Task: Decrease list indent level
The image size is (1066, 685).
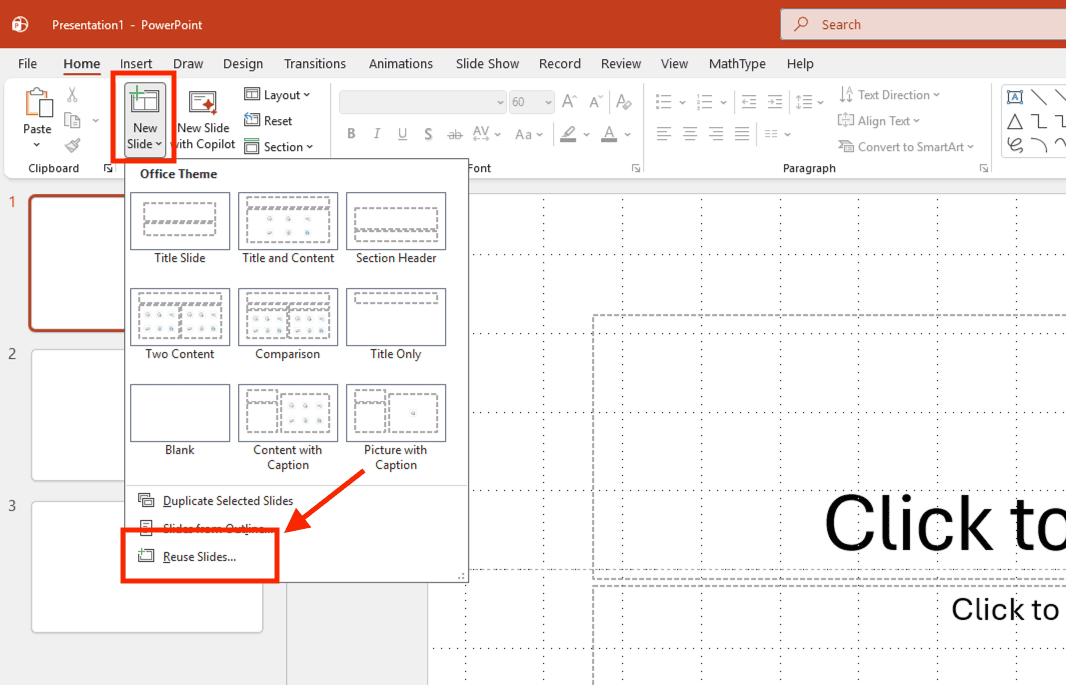Action: click(x=749, y=102)
